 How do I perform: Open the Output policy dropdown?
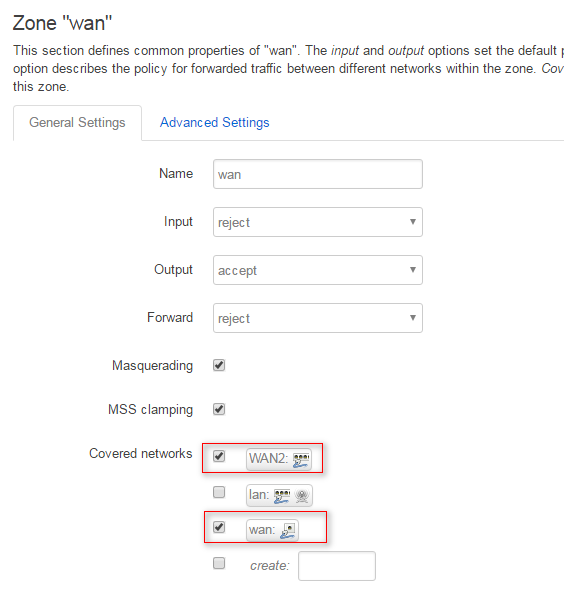coord(318,270)
